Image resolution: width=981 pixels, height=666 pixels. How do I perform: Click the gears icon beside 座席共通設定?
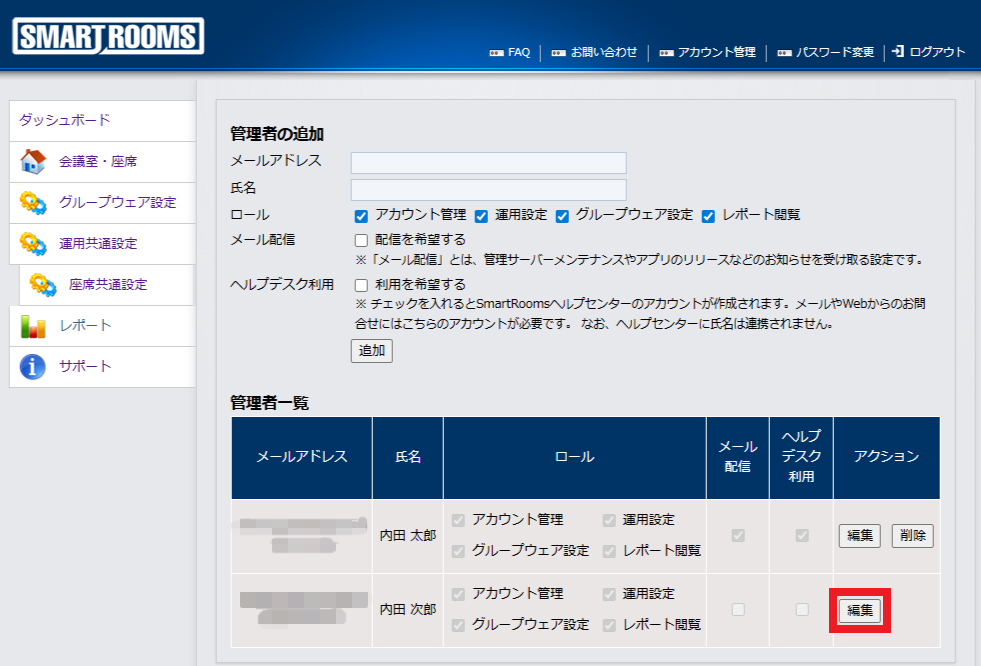point(43,285)
